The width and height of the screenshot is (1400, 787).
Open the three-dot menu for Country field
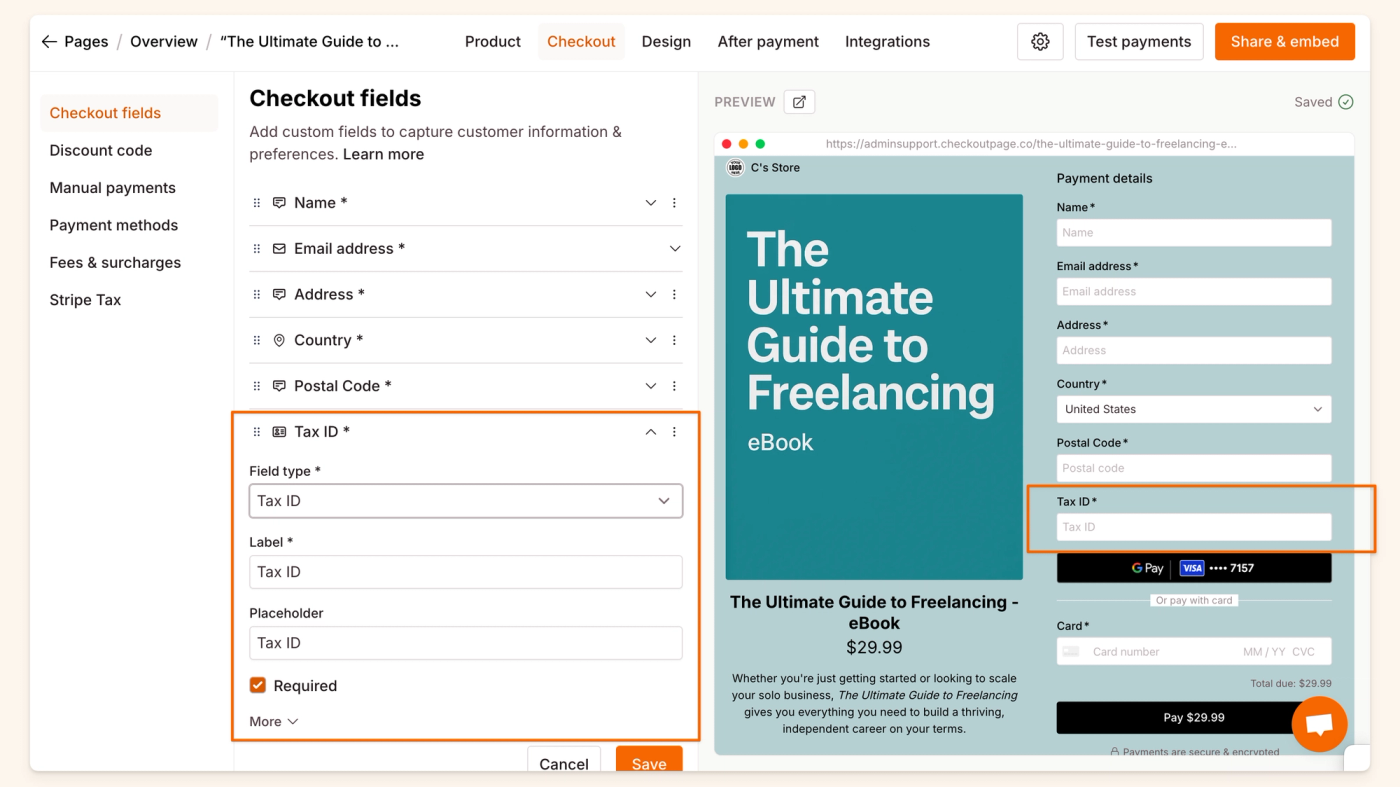674,341
